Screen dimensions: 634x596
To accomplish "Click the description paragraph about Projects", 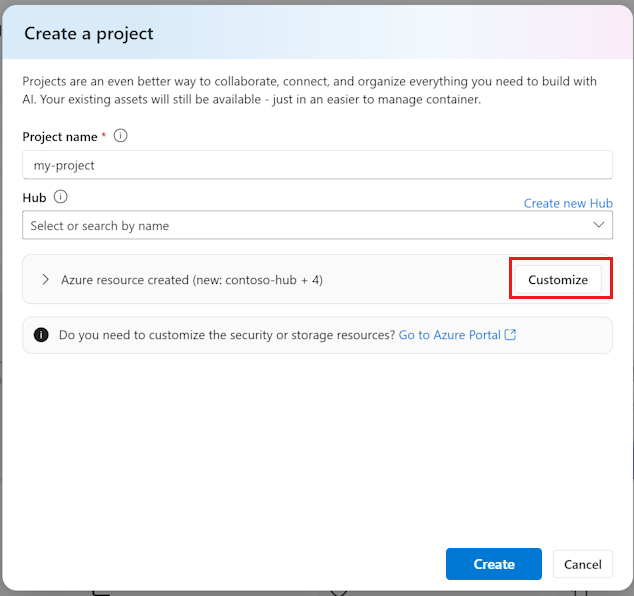I will click(x=309, y=90).
